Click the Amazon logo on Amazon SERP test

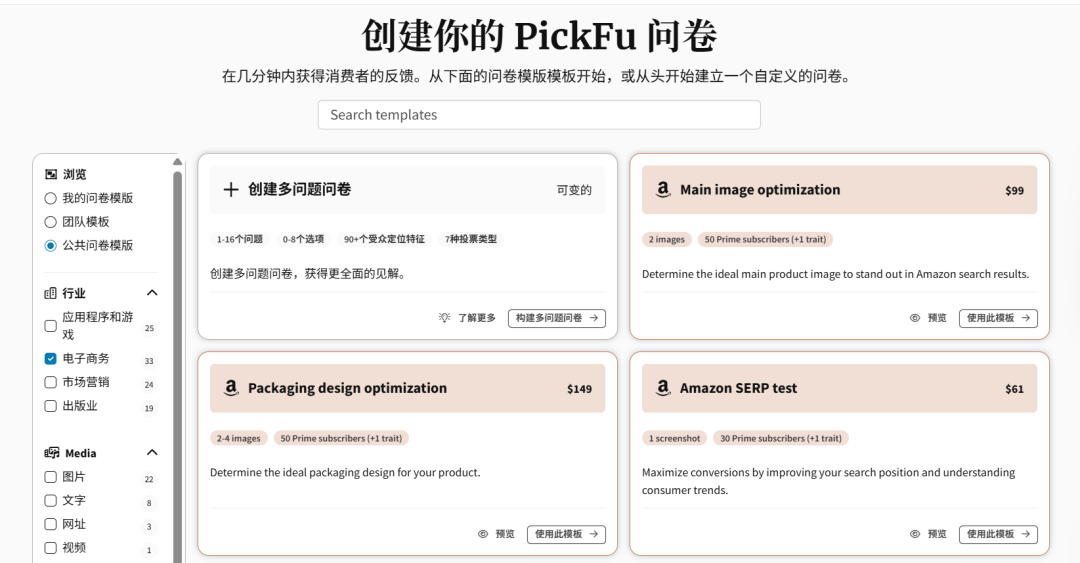coord(663,388)
